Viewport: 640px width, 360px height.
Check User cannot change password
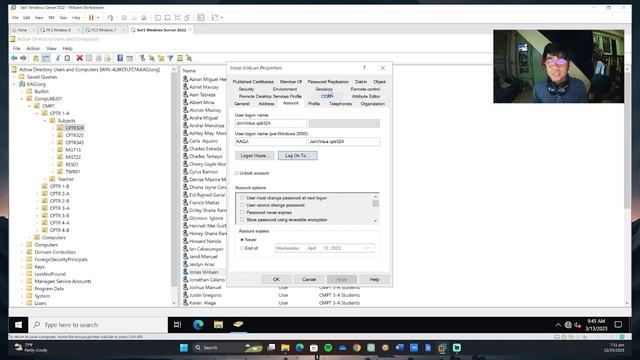pos(242,205)
